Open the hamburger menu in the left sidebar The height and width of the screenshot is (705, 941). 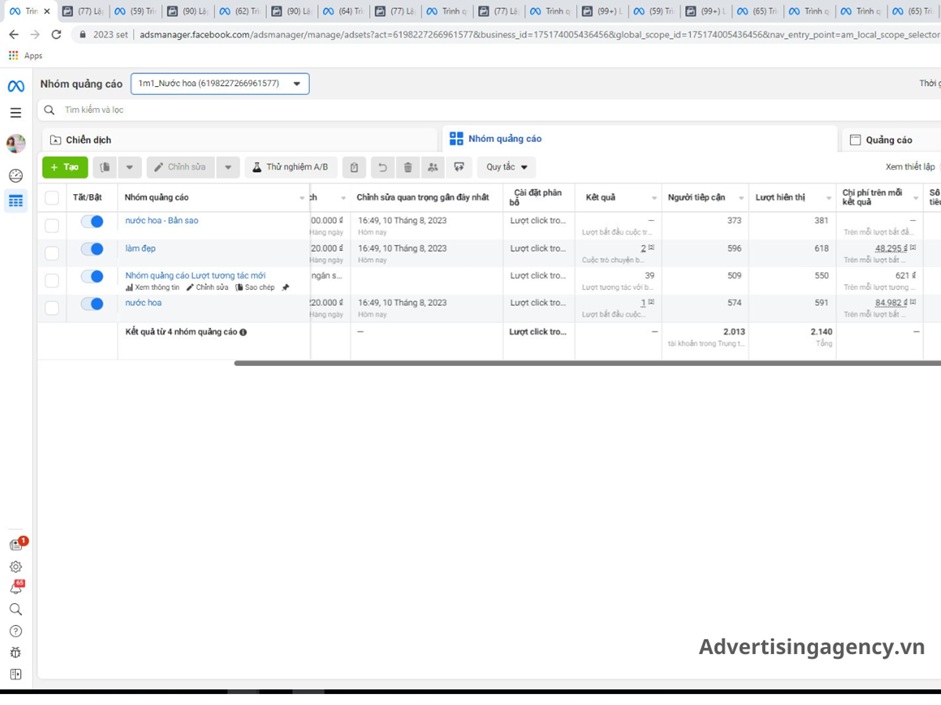click(16, 113)
